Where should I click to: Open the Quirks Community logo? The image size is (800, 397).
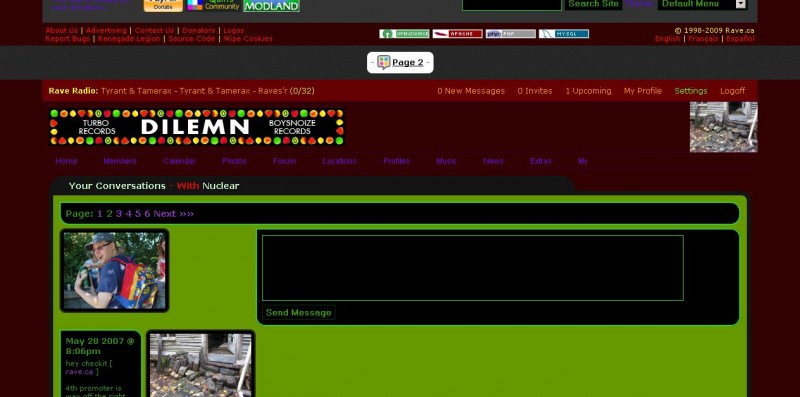pyautogui.click(x=213, y=5)
